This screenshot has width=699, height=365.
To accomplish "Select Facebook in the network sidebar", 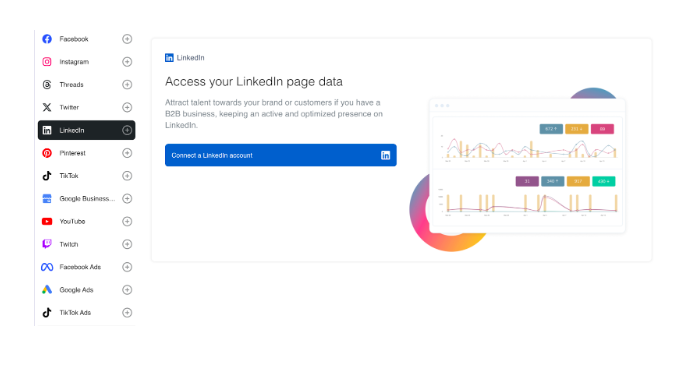I will 86,39.
